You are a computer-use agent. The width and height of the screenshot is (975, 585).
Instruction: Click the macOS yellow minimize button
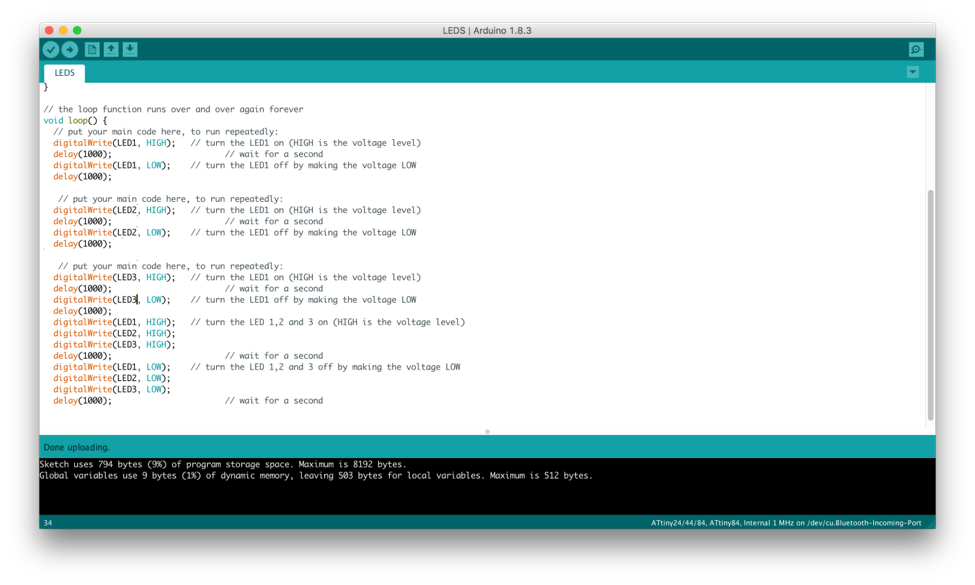click(63, 30)
